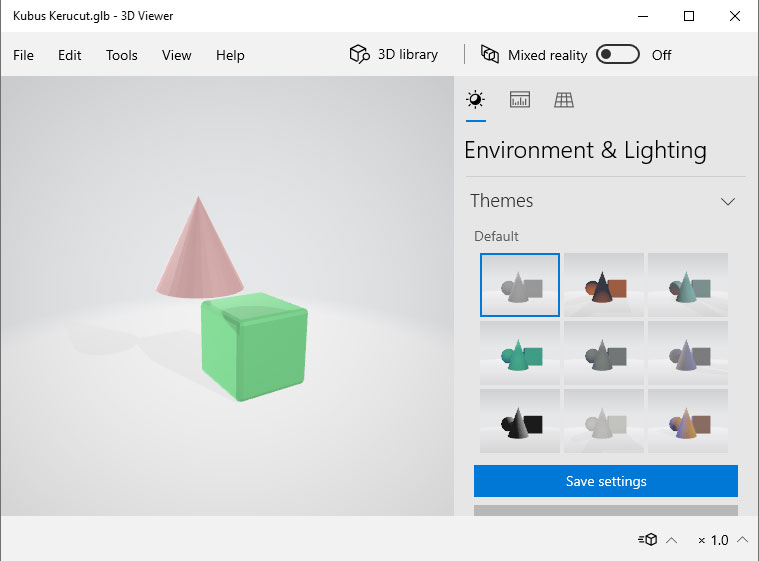Select the teal-gray theme in top row

point(688,285)
